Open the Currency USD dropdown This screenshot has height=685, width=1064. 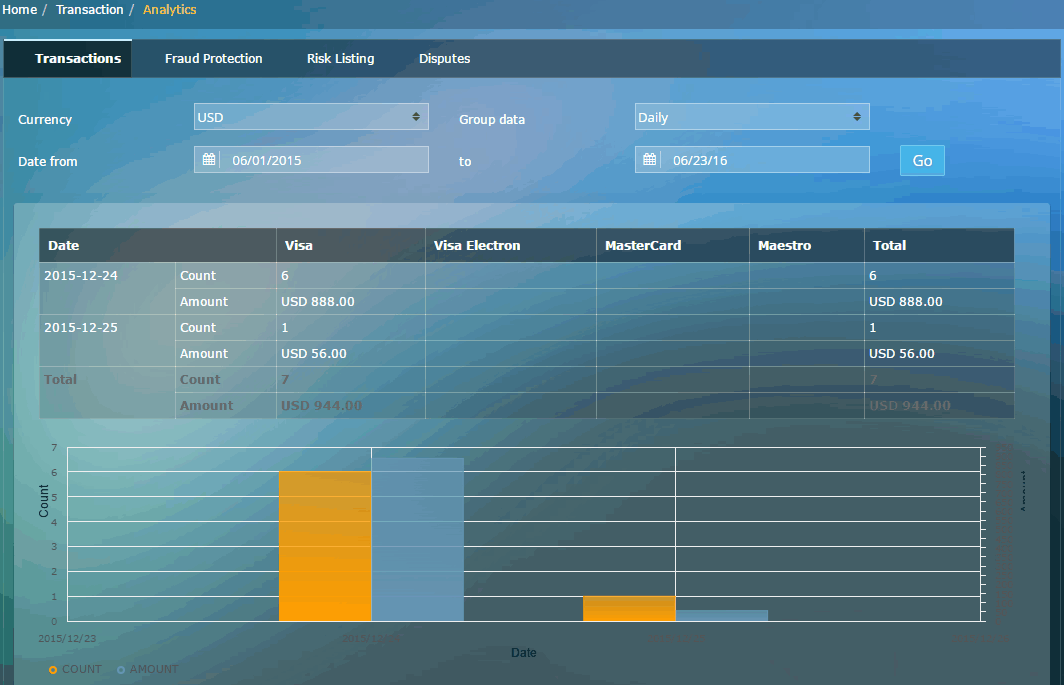click(x=311, y=117)
